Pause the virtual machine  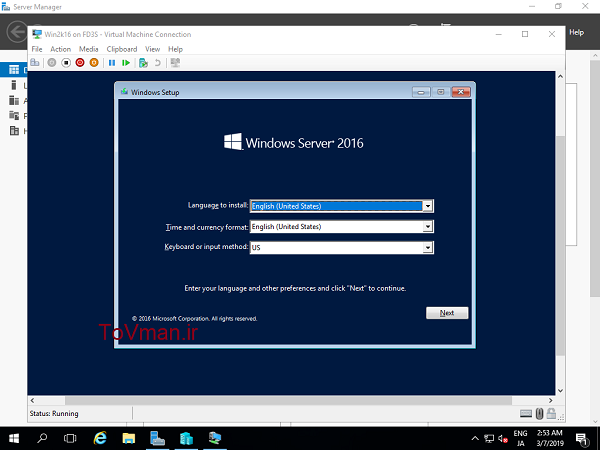click(112, 62)
